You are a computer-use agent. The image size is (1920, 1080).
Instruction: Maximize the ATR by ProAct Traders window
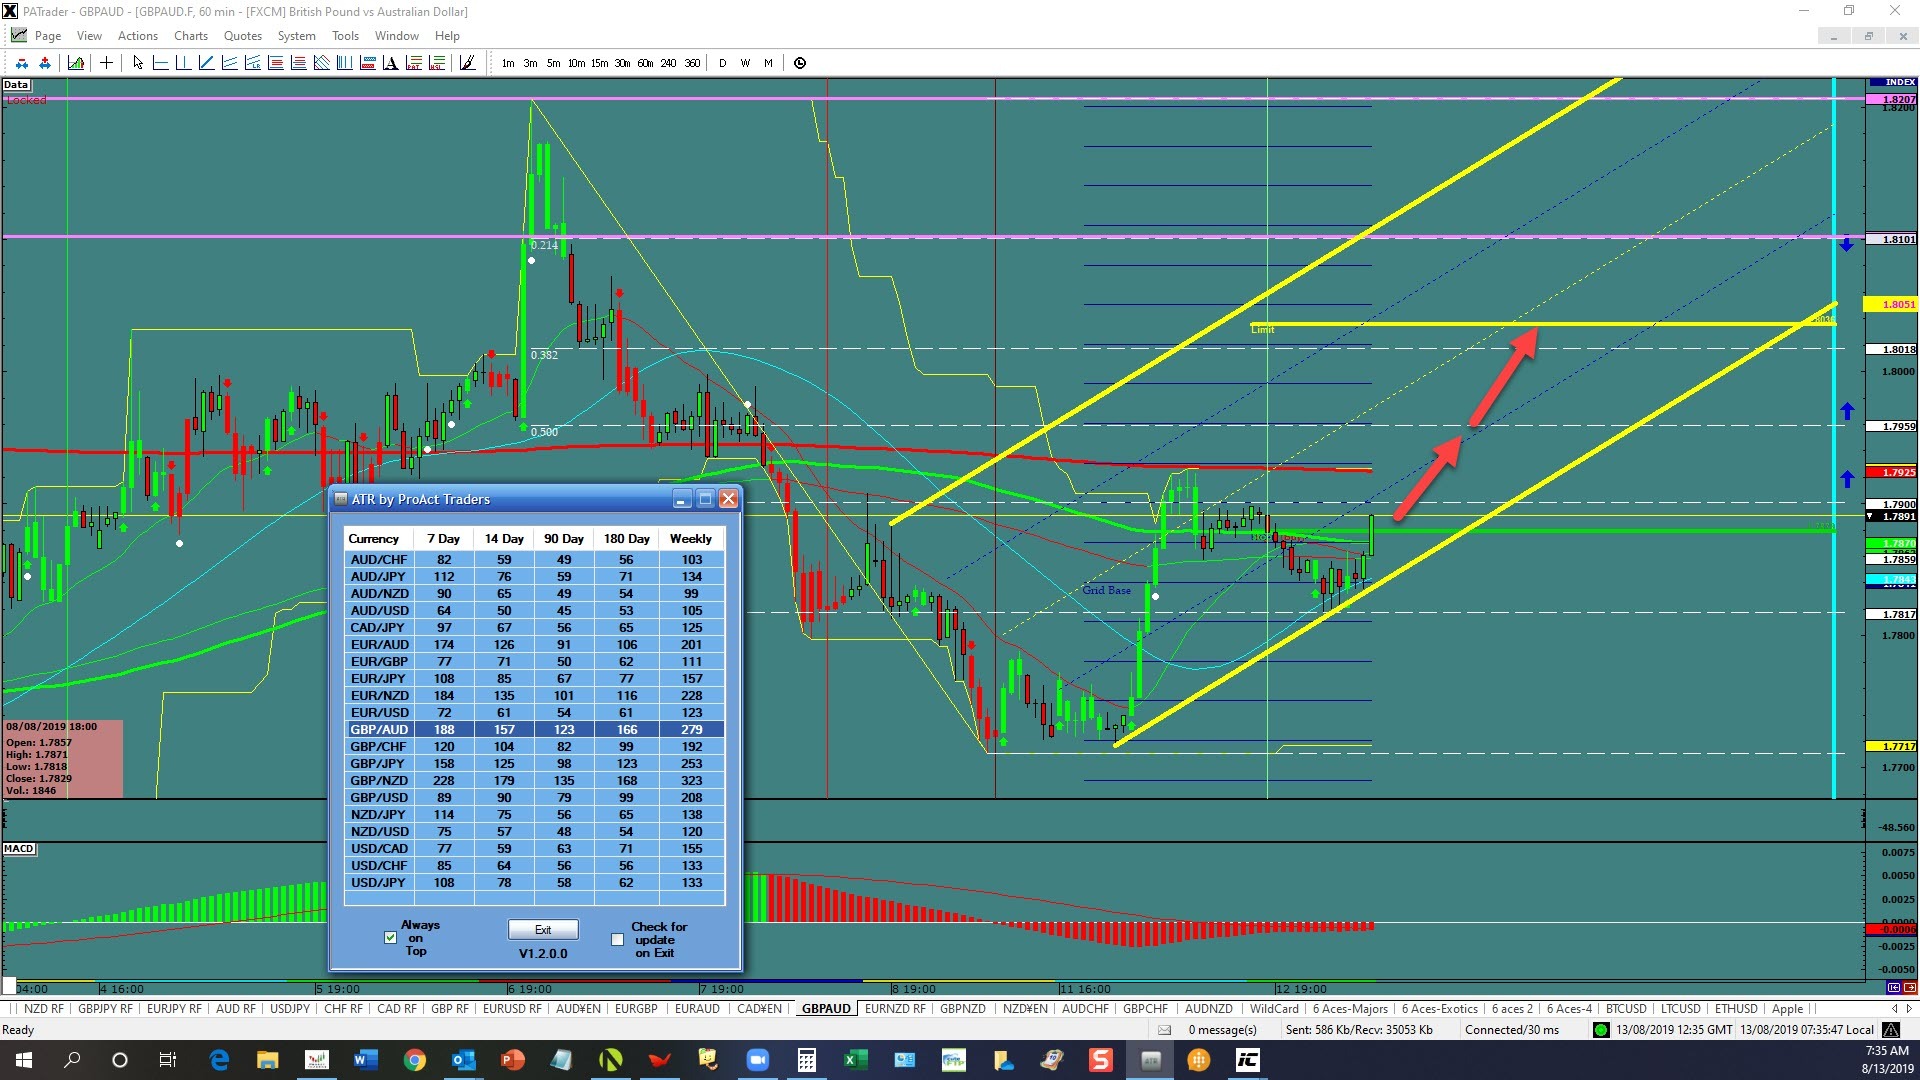[x=705, y=498]
